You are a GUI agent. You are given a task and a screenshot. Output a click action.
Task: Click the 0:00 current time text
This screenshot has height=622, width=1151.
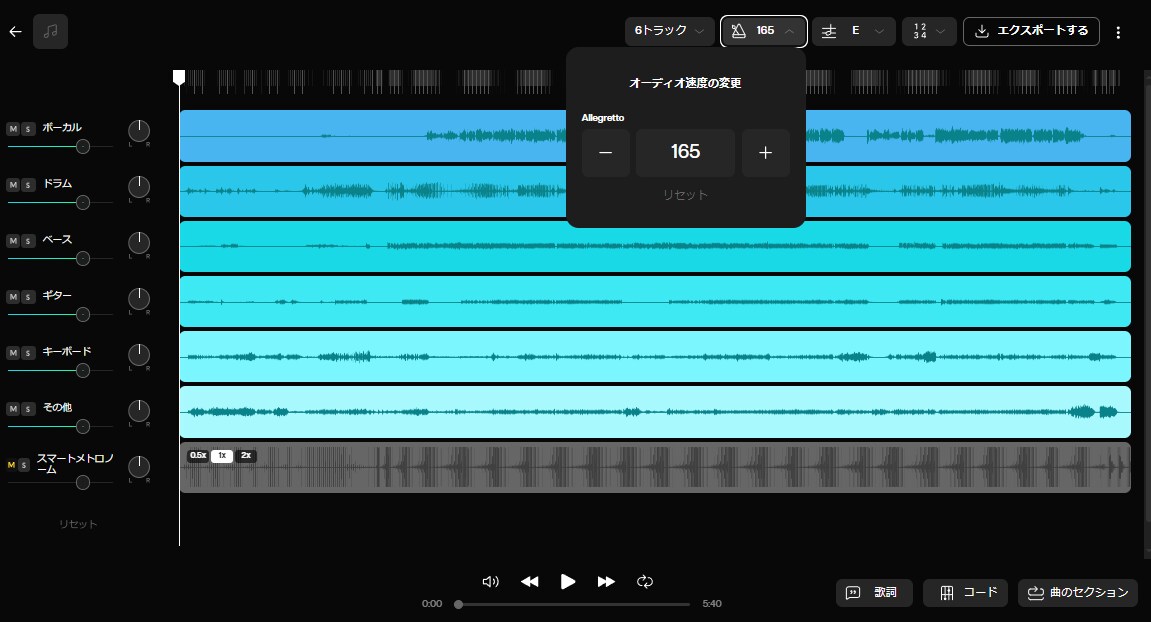pyautogui.click(x=432, y=604)
